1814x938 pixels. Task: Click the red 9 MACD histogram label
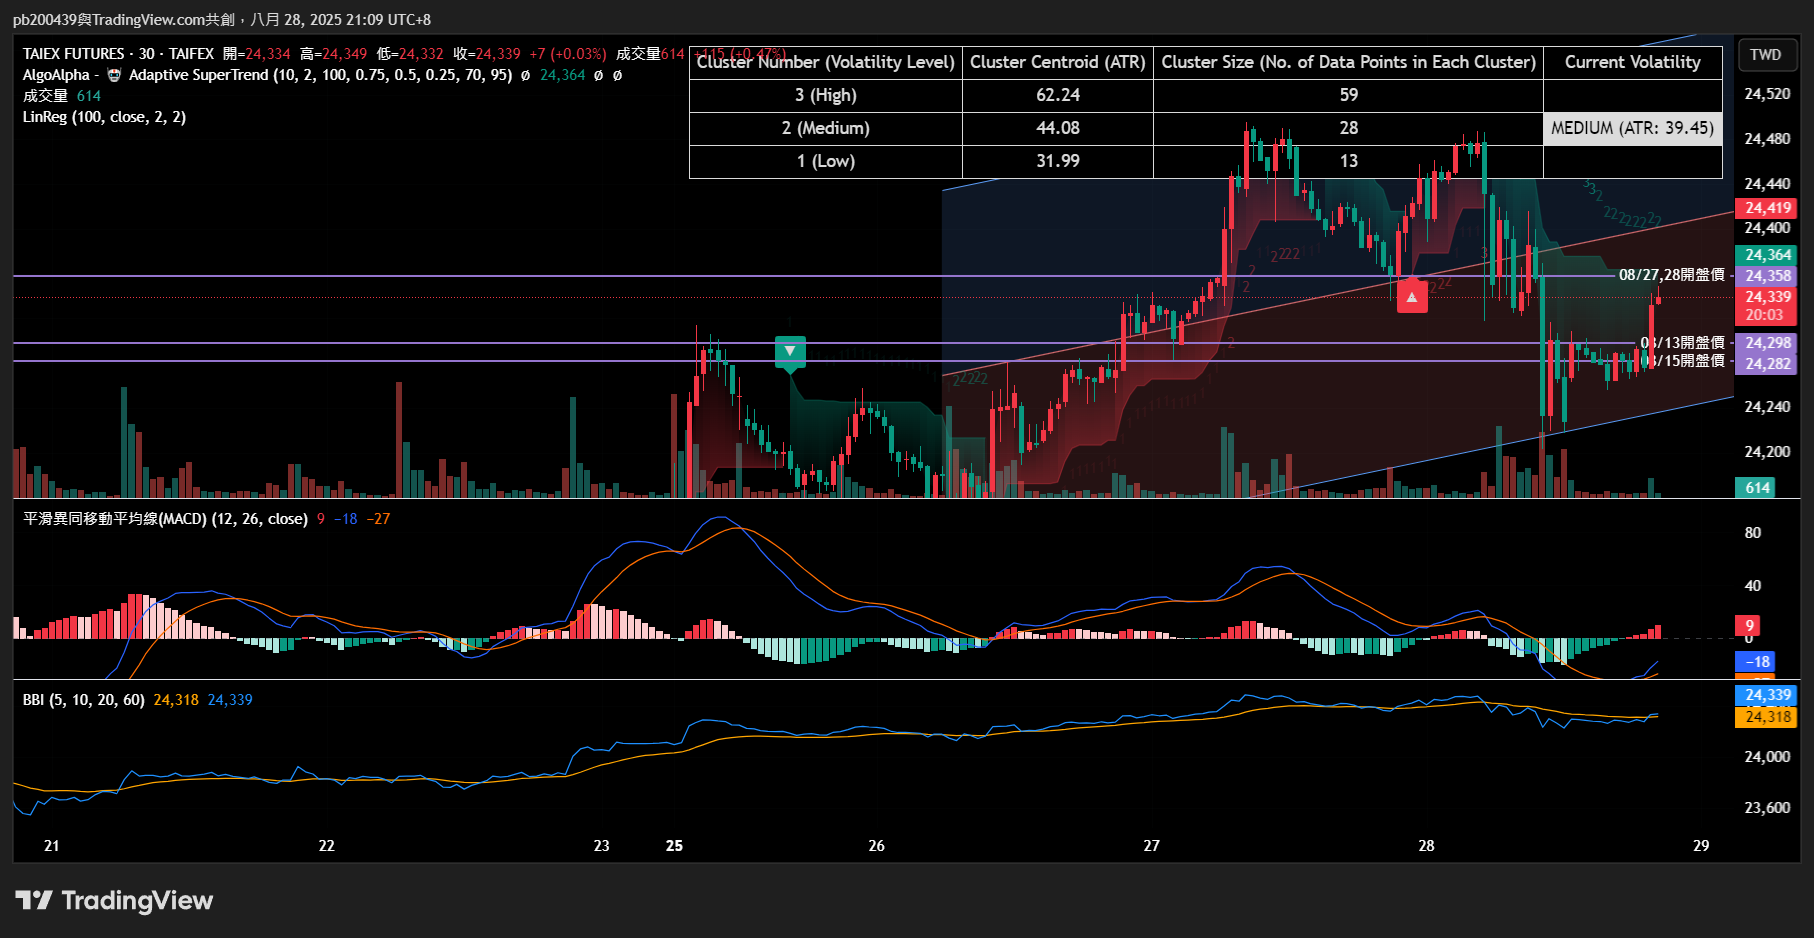click(x=1748, y=626)
